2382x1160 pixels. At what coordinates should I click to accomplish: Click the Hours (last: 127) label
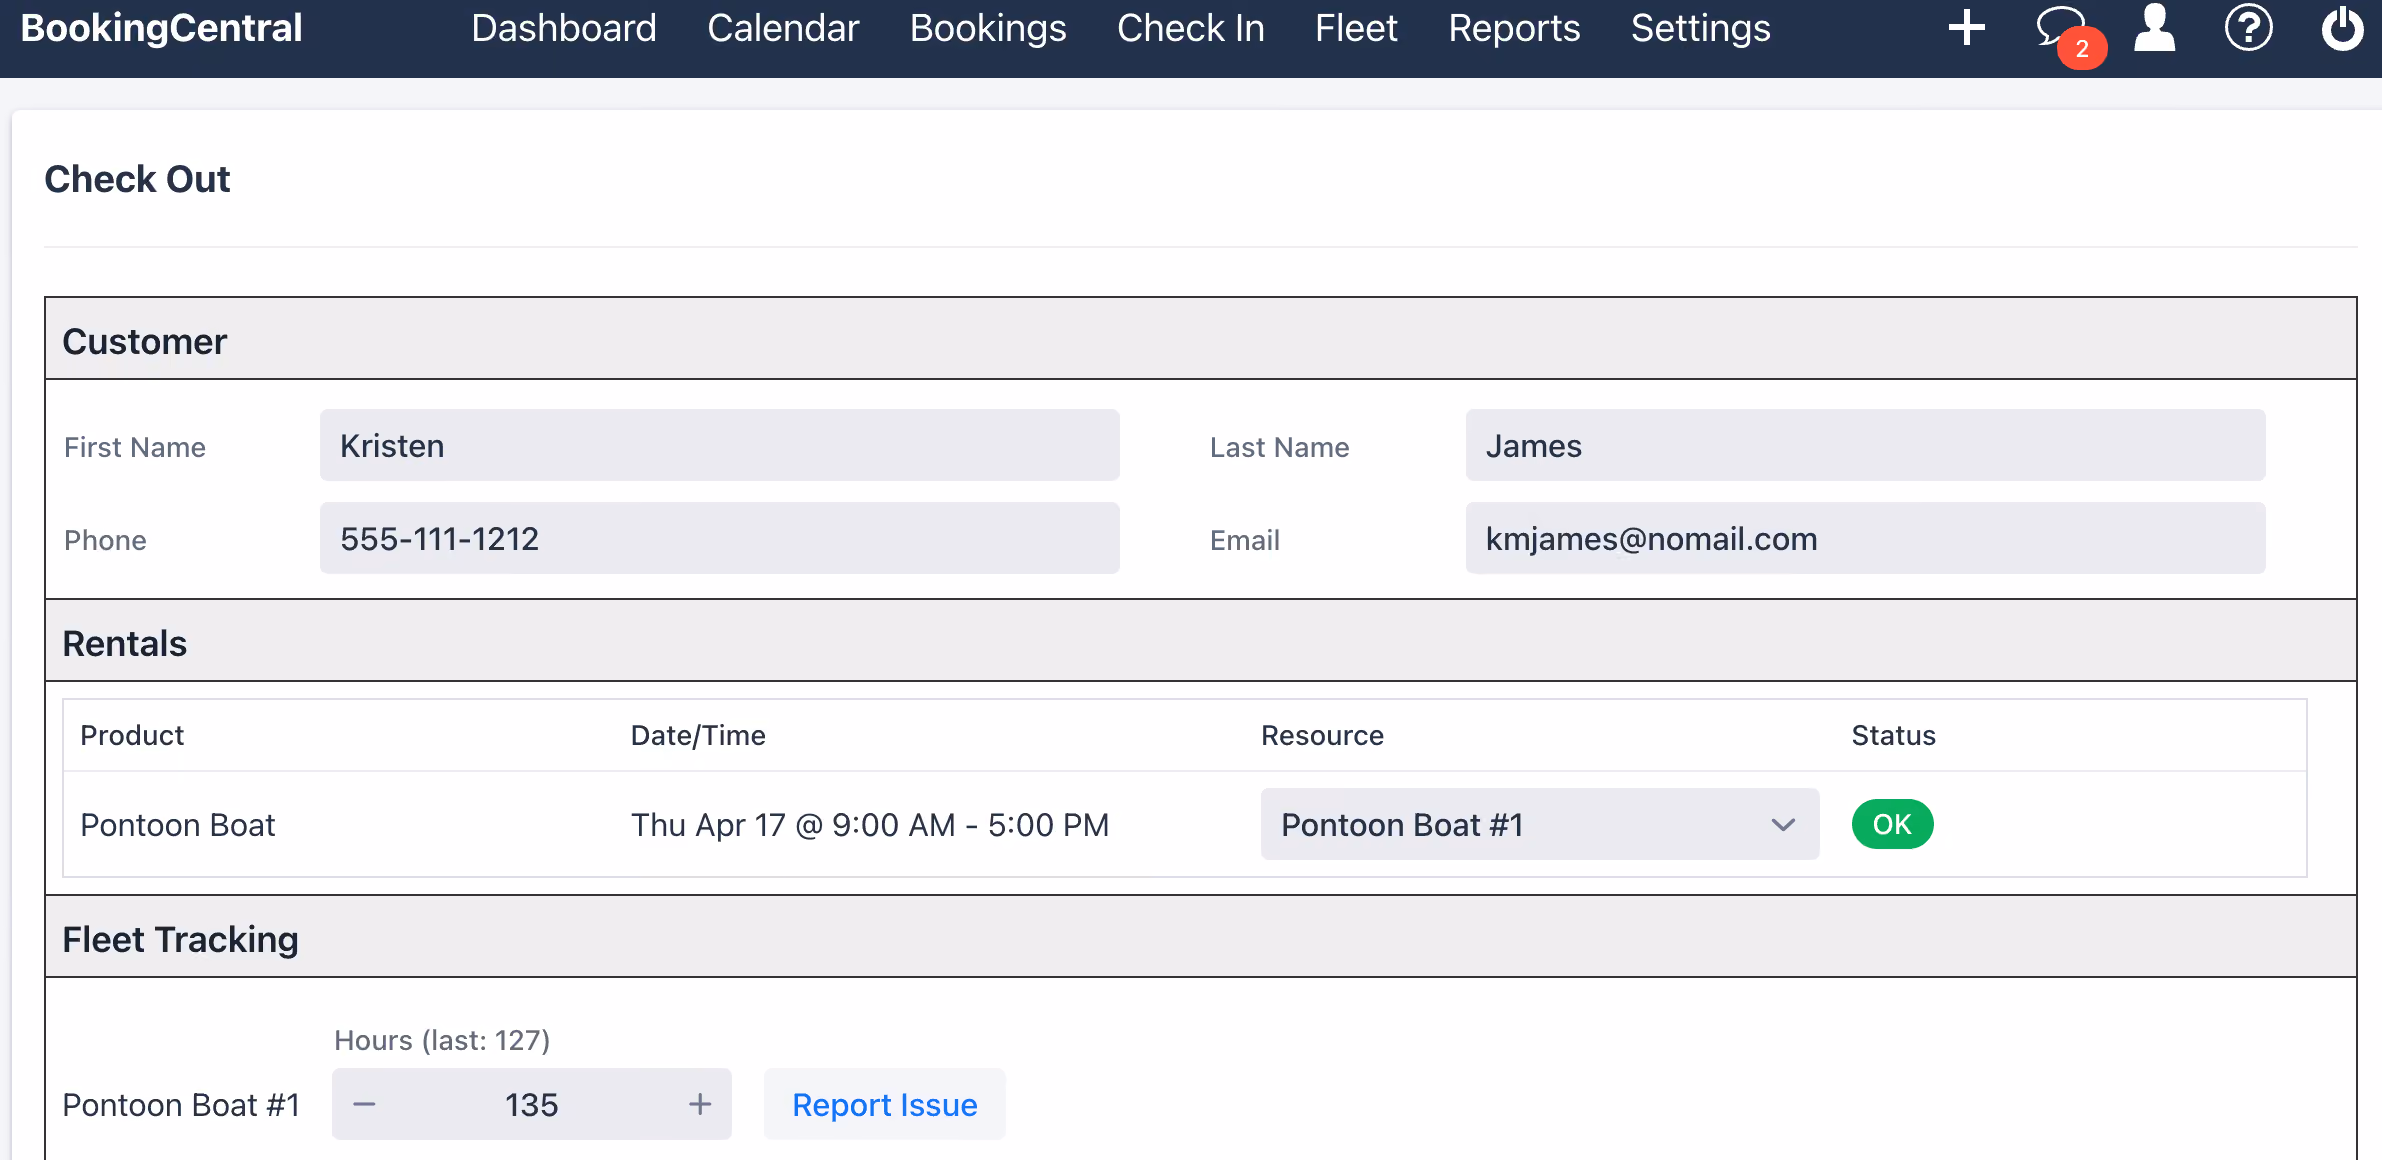(442, 1040)
